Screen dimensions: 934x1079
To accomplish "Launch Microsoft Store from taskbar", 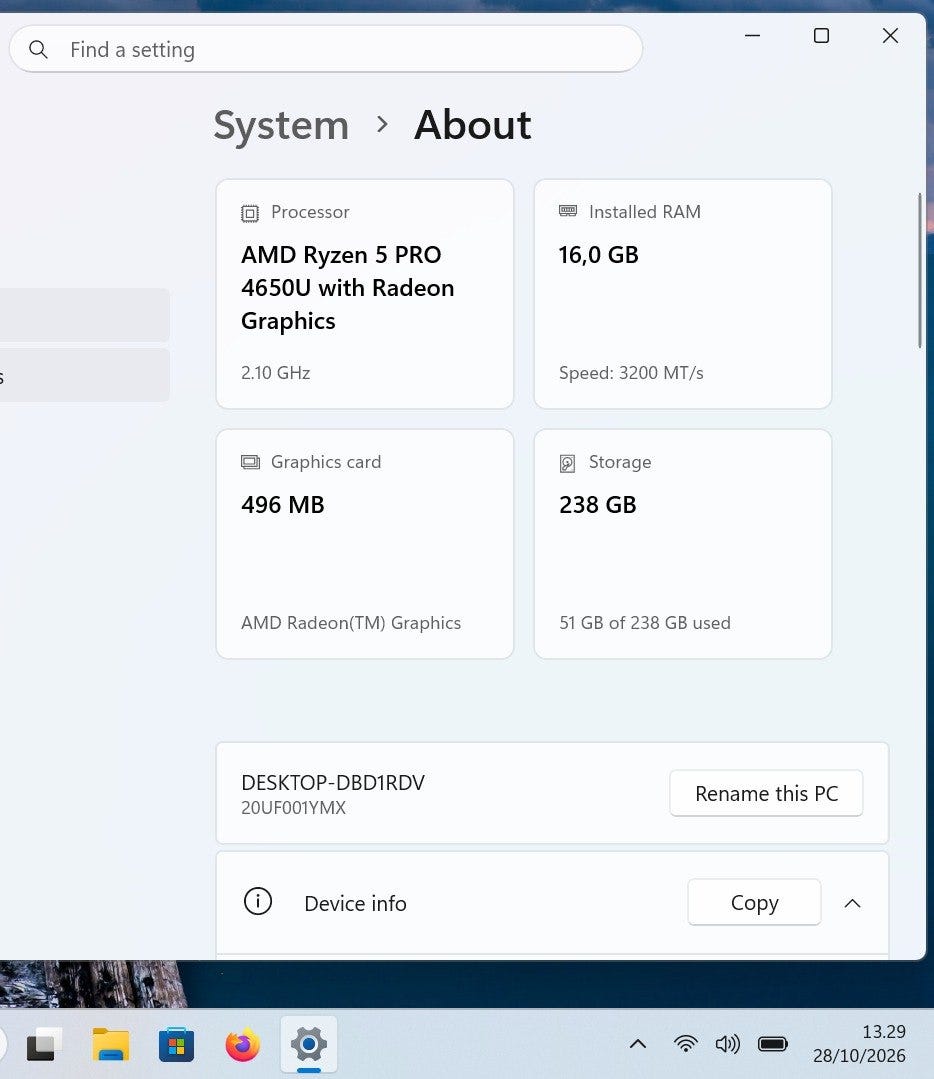I will [176, 1045].
